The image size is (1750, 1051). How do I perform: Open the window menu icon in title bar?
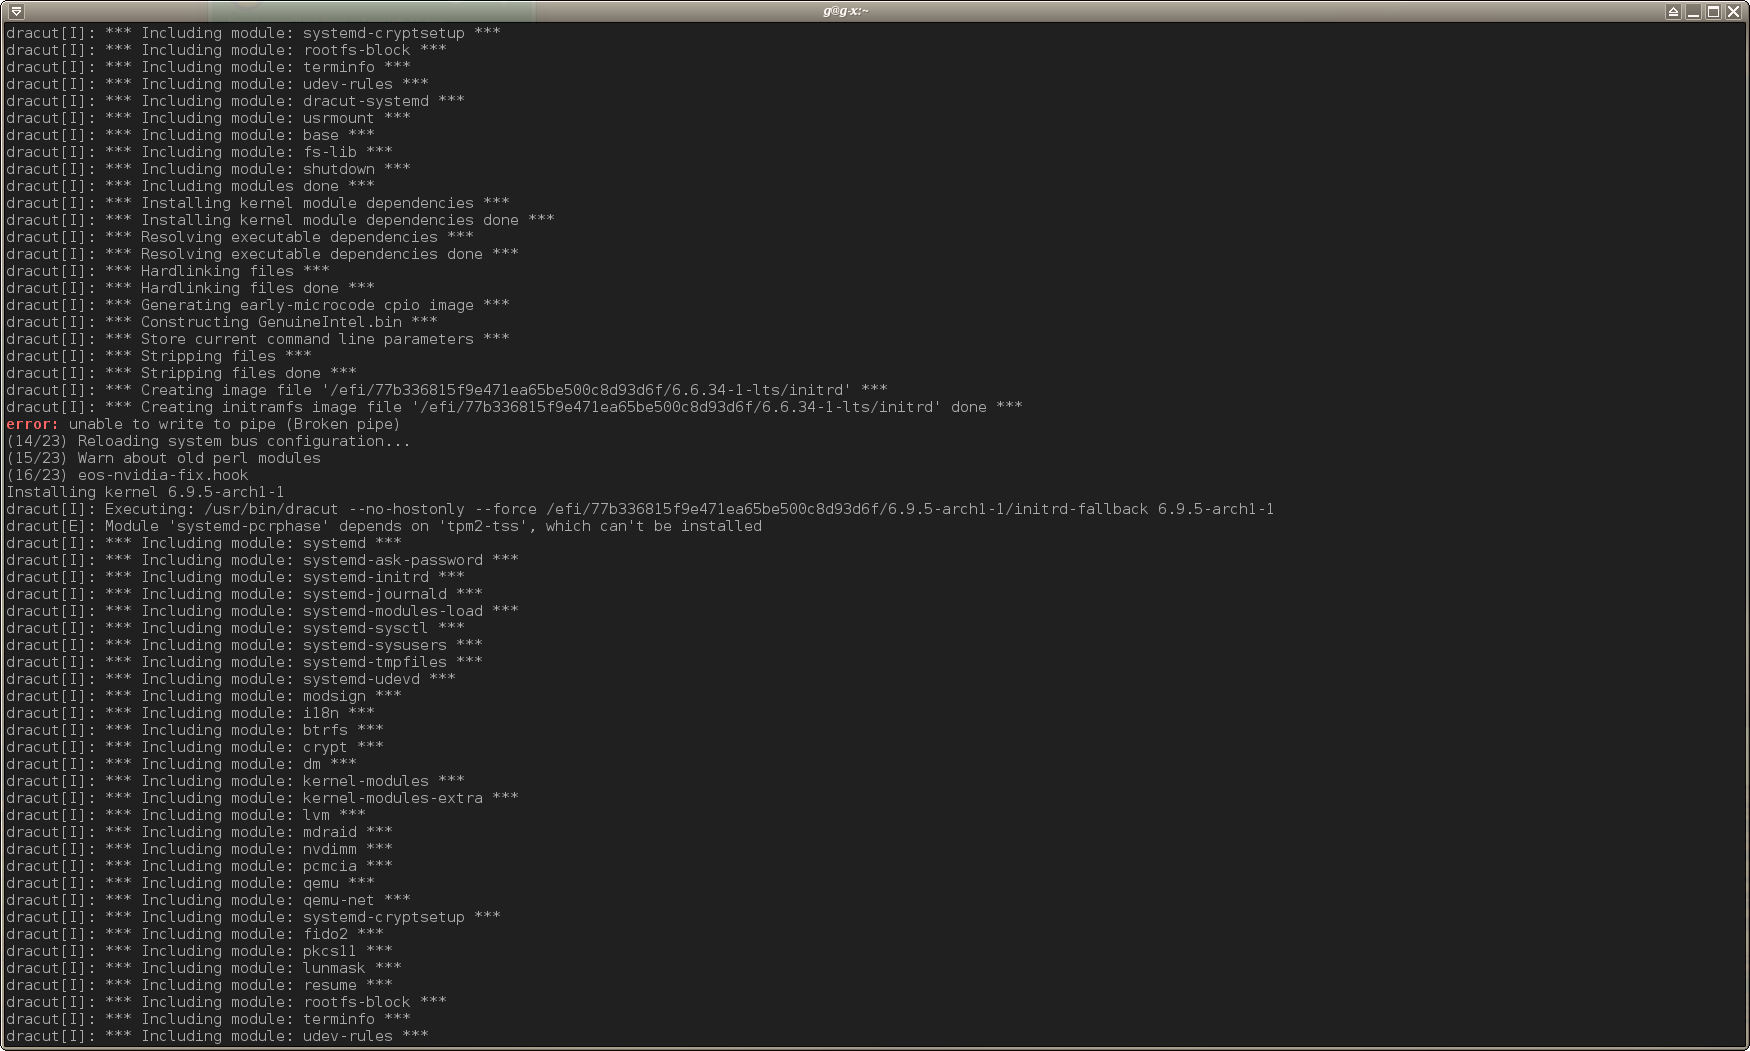(16, 11)
